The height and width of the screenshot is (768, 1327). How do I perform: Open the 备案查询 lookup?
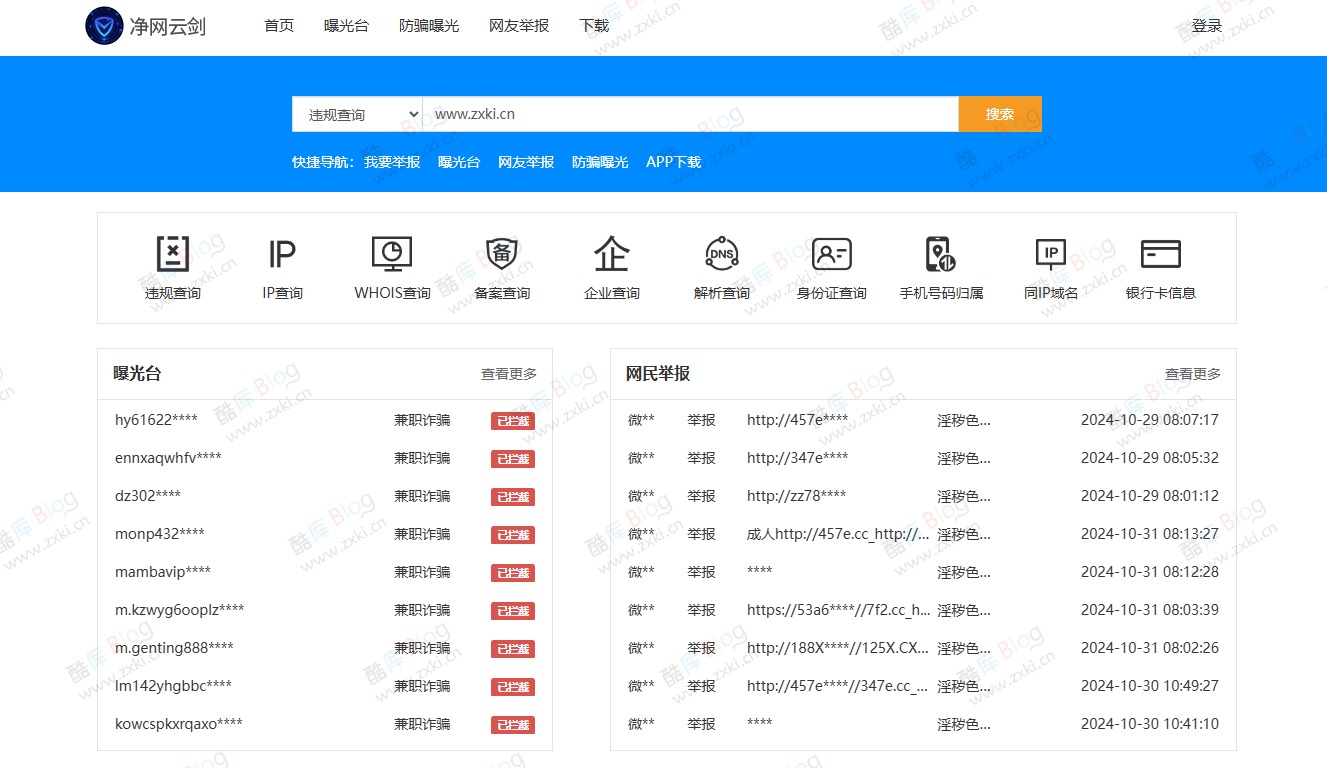pyautogui.click(x=500, y=267)
